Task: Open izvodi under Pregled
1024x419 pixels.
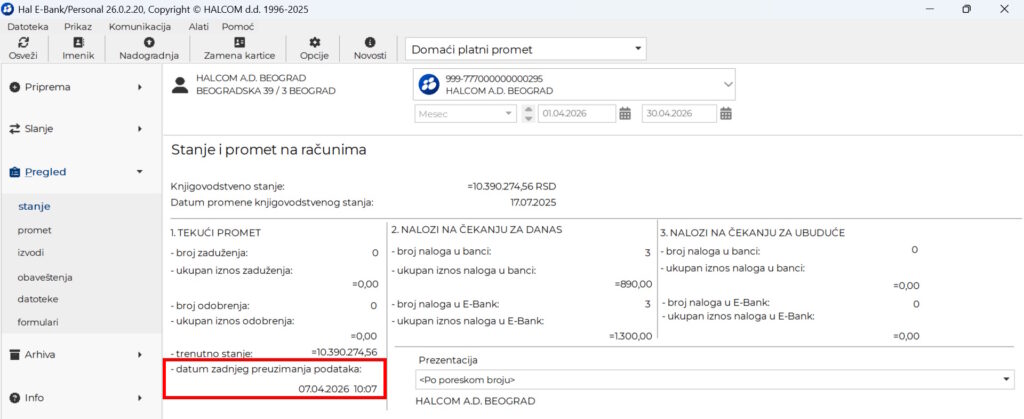Action: tap(31, 253)
